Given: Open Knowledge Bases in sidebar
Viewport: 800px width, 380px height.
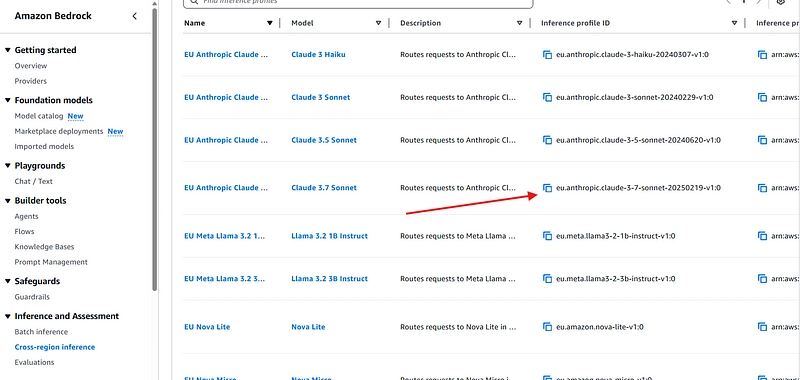Looking at the screenshot, I should [44, 247].
